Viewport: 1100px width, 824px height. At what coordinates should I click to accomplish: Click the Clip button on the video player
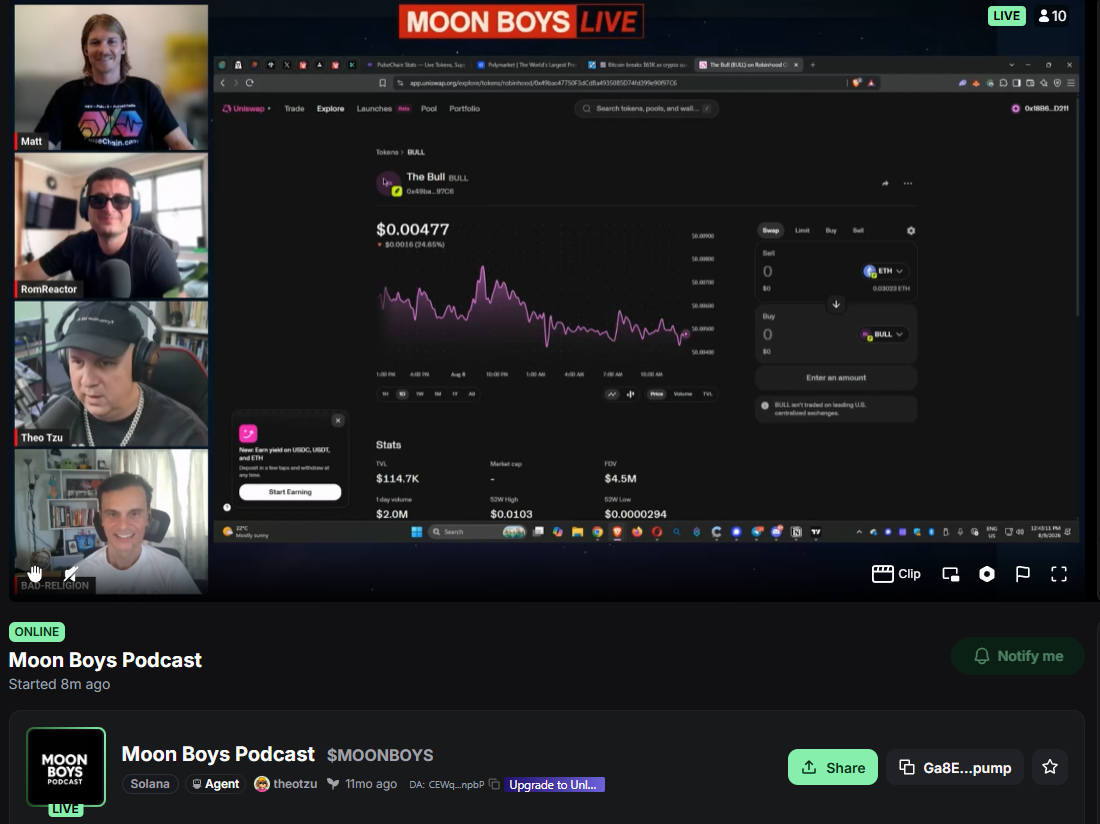[x=896, y=574]
